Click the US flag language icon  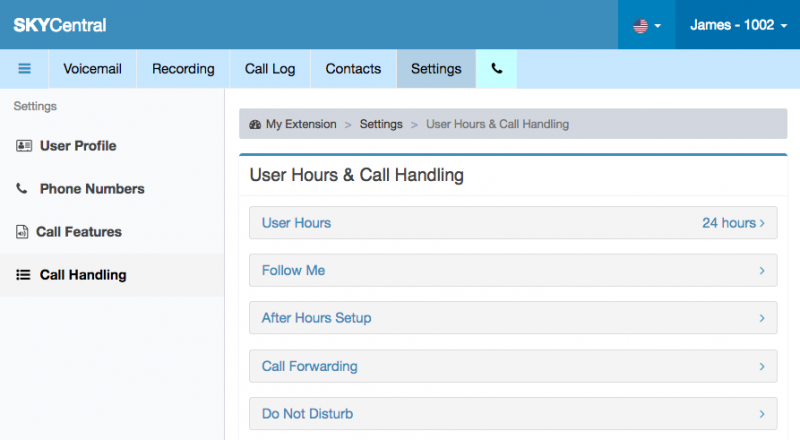[x=640, y=26]
